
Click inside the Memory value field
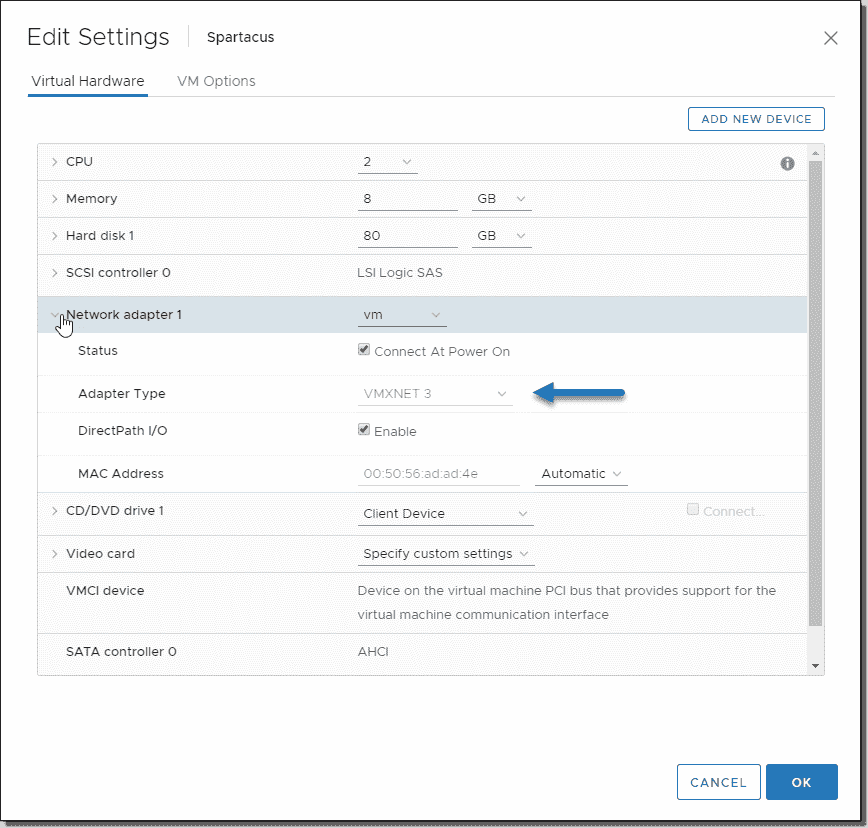(x=405, y=198)
